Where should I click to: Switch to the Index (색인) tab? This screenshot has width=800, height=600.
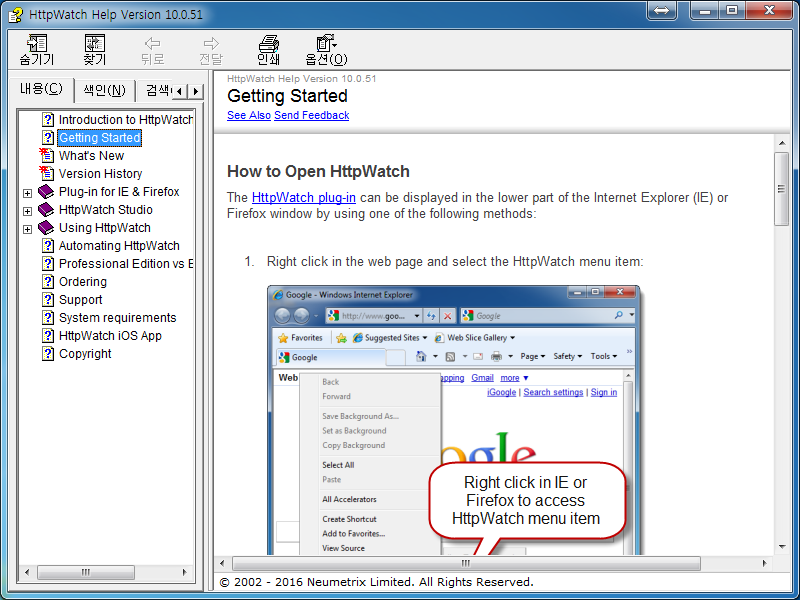pyautogui.click(x=105, y=91)
